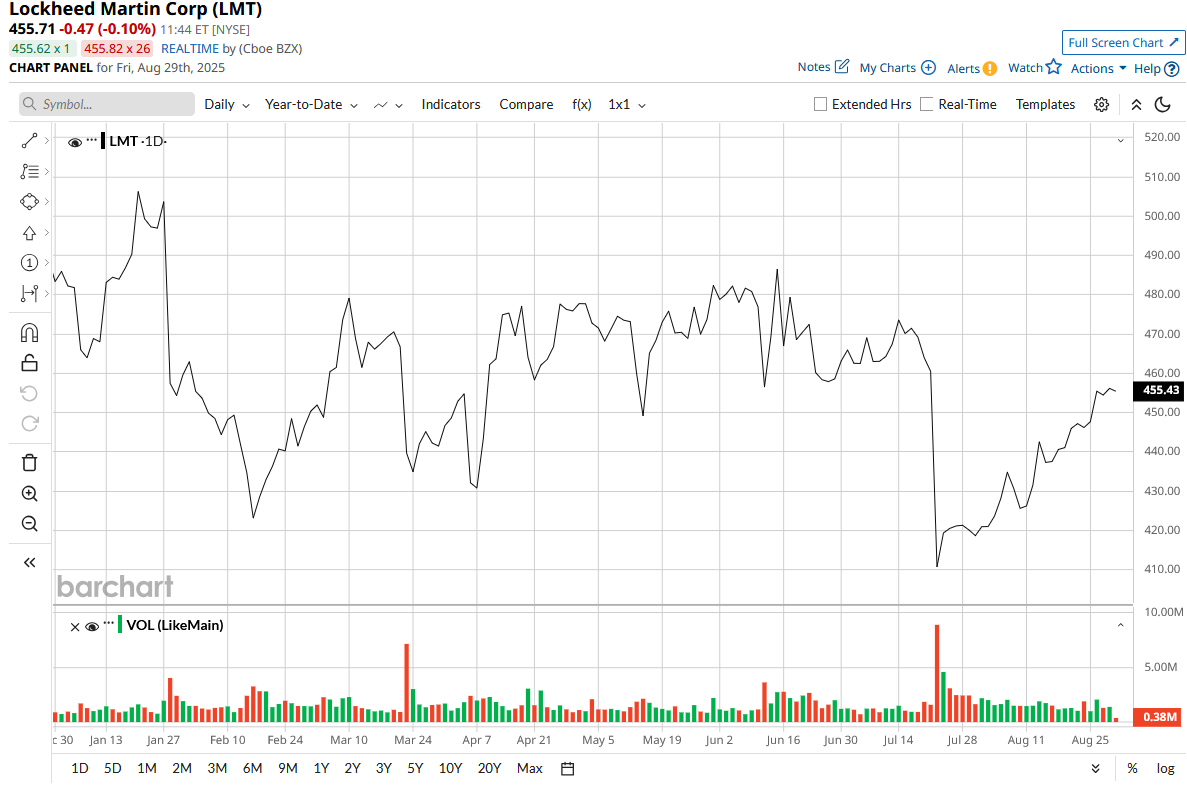Screen dimensions: 1187x798
Task: Open the Actions dropdown menu
Action: [x=1098, y=68]
